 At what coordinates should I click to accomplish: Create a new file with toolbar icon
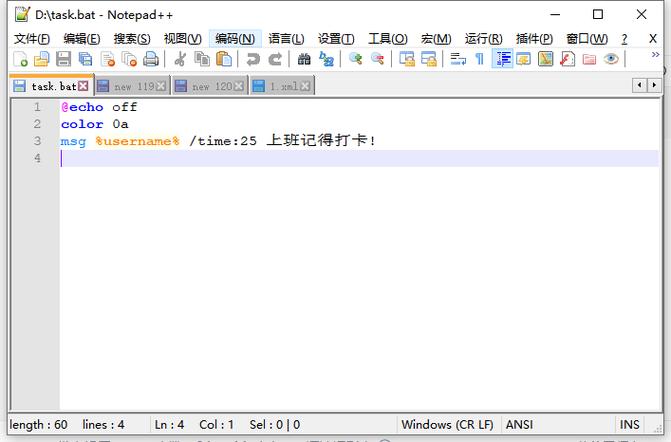tap(20, 59)
